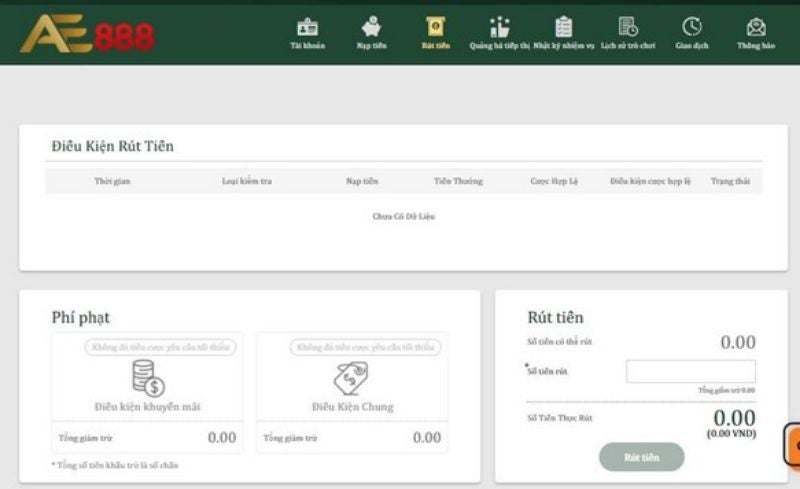The width and height of the screenshot is (800, 489).
Task: Open the orange floating widget at right edge
Action: (x=792, y=446)
